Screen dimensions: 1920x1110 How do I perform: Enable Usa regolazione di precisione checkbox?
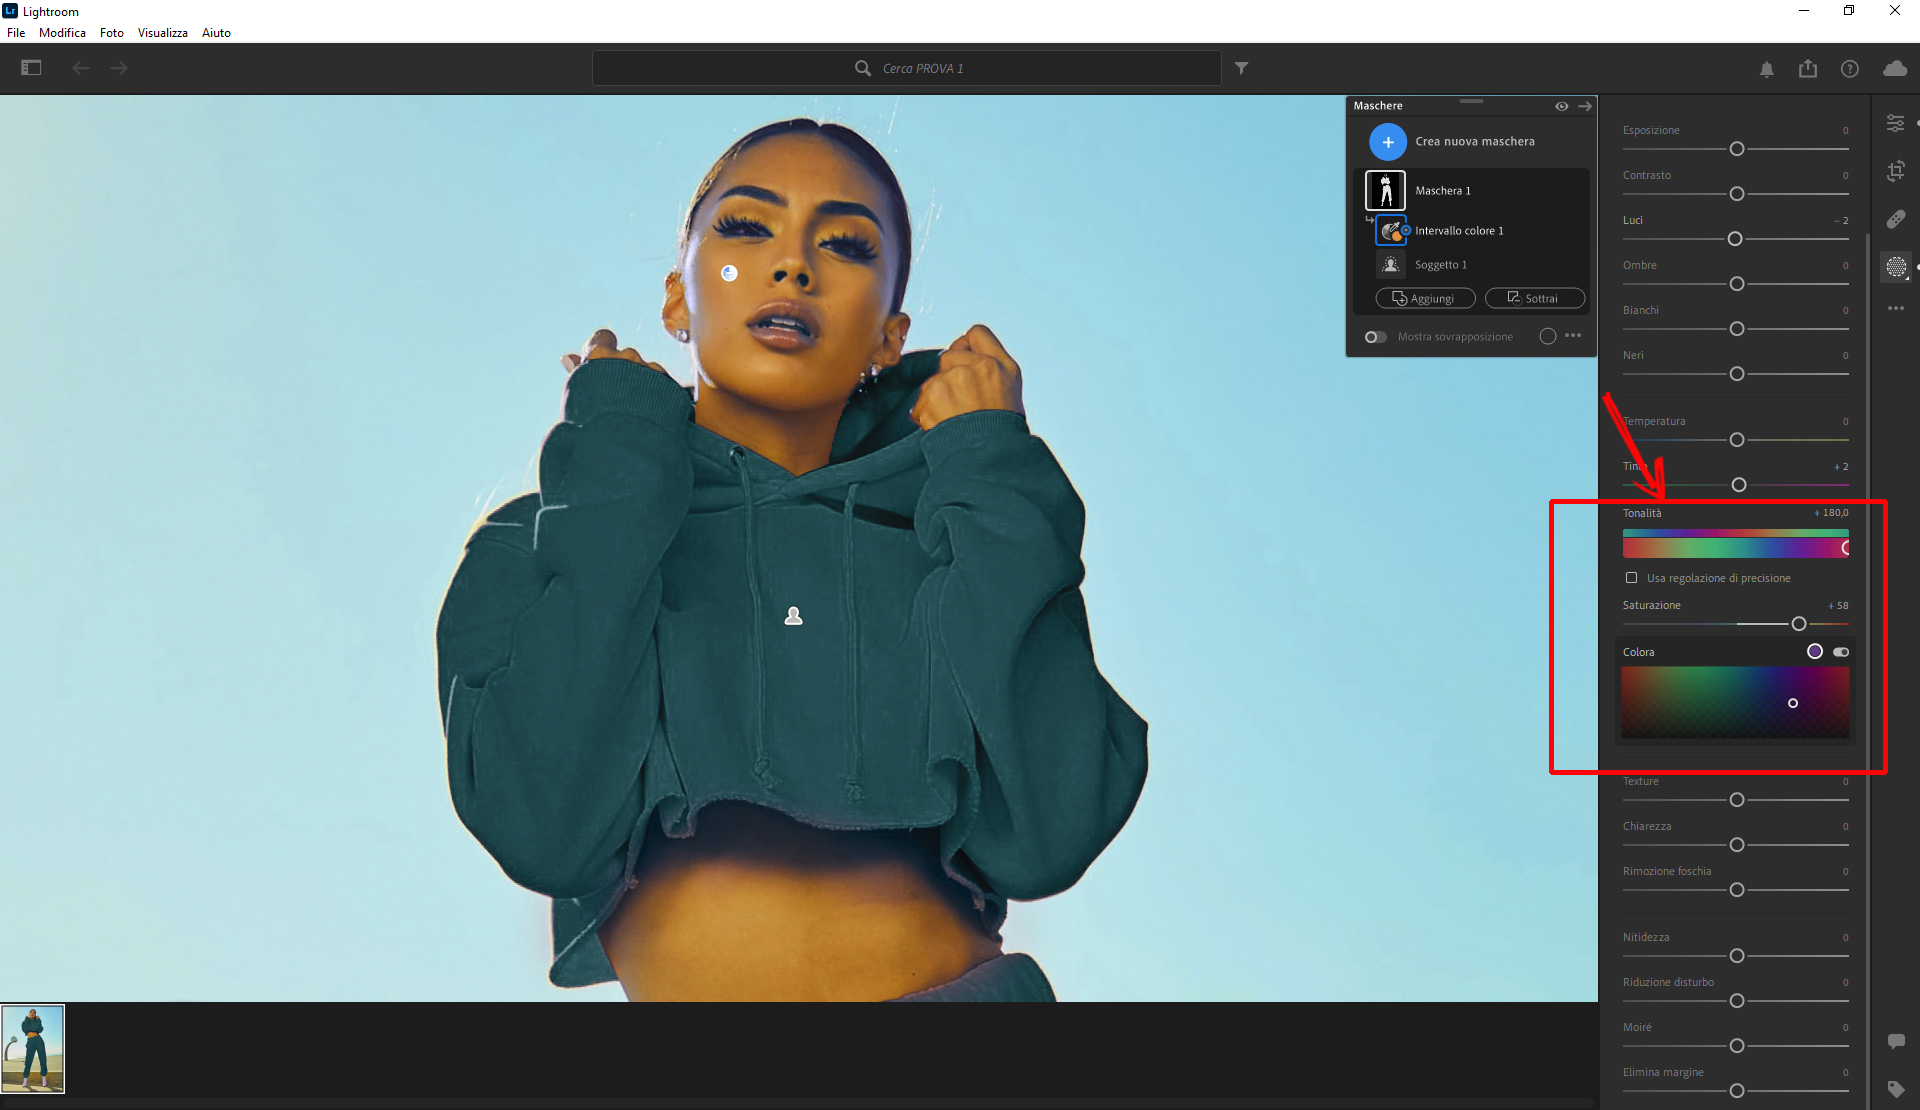[1632, 578]
